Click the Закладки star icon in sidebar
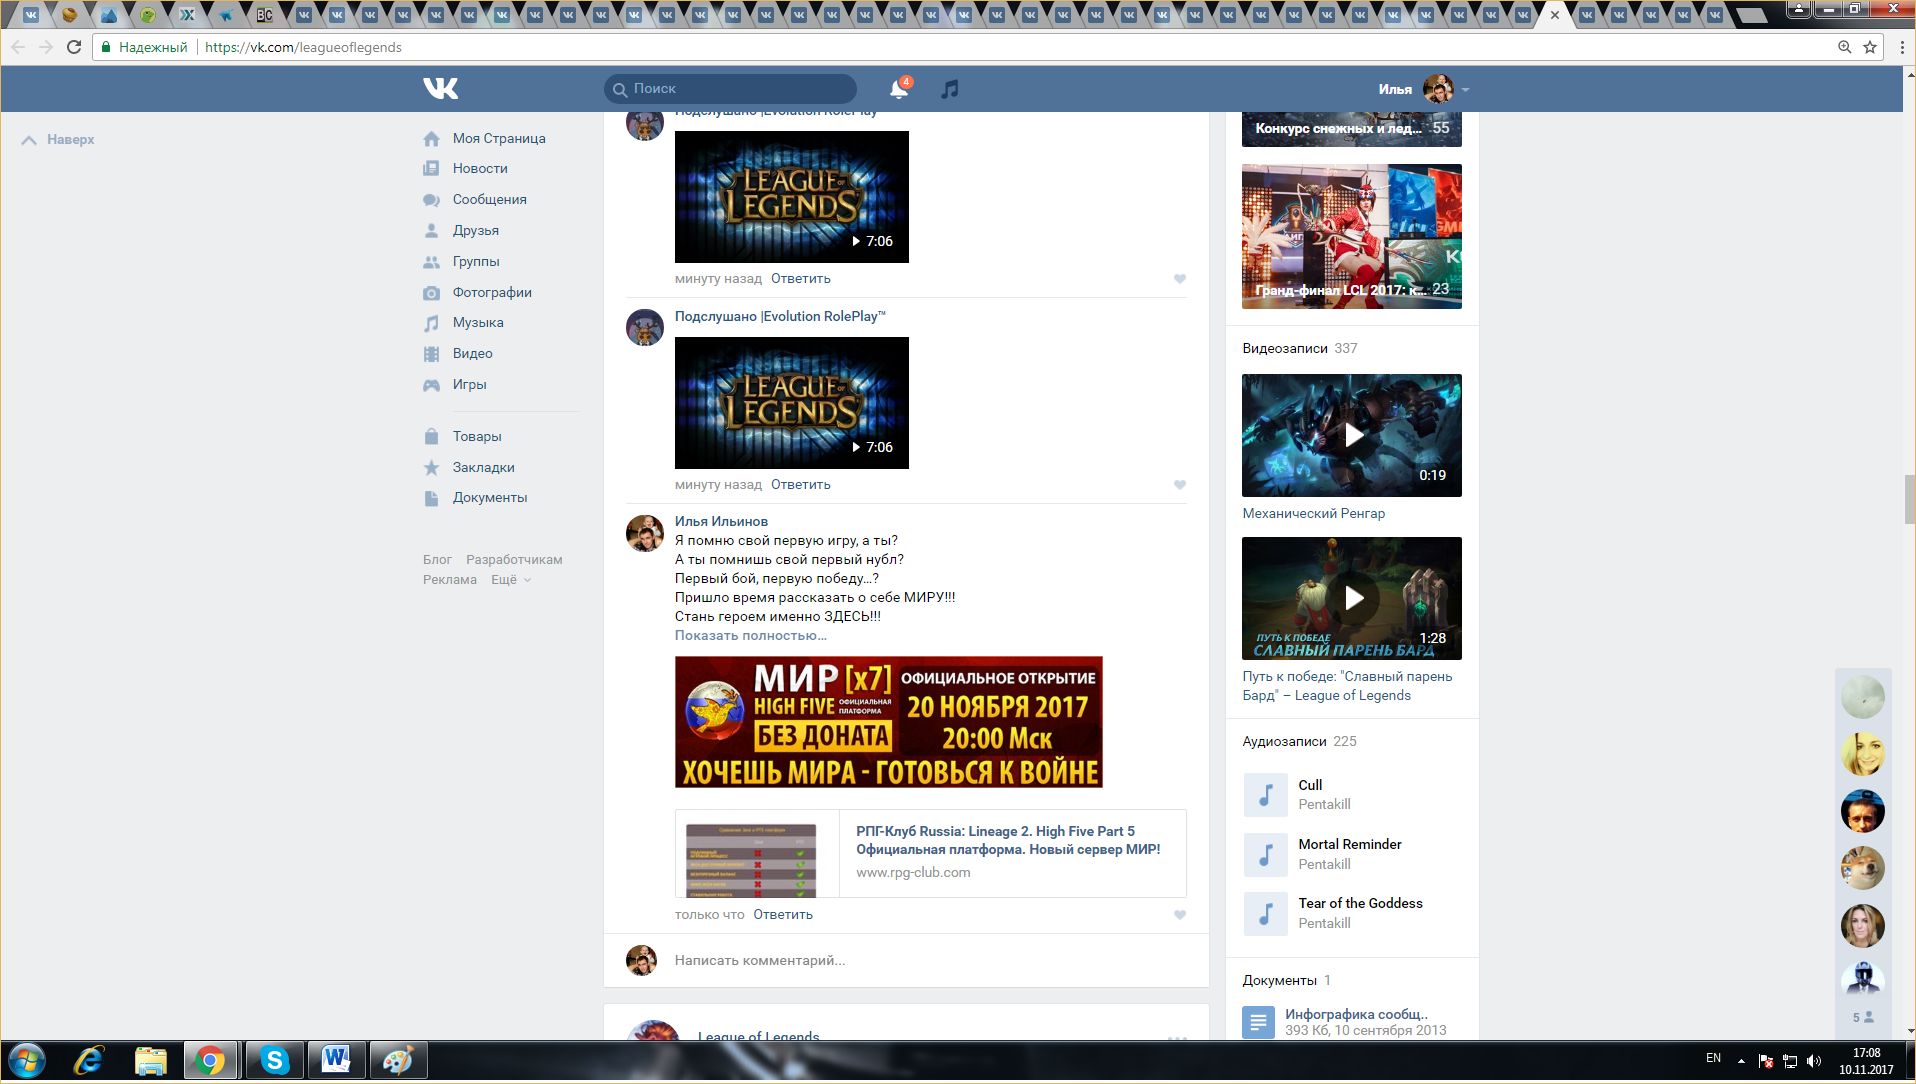 coord(431,467)
